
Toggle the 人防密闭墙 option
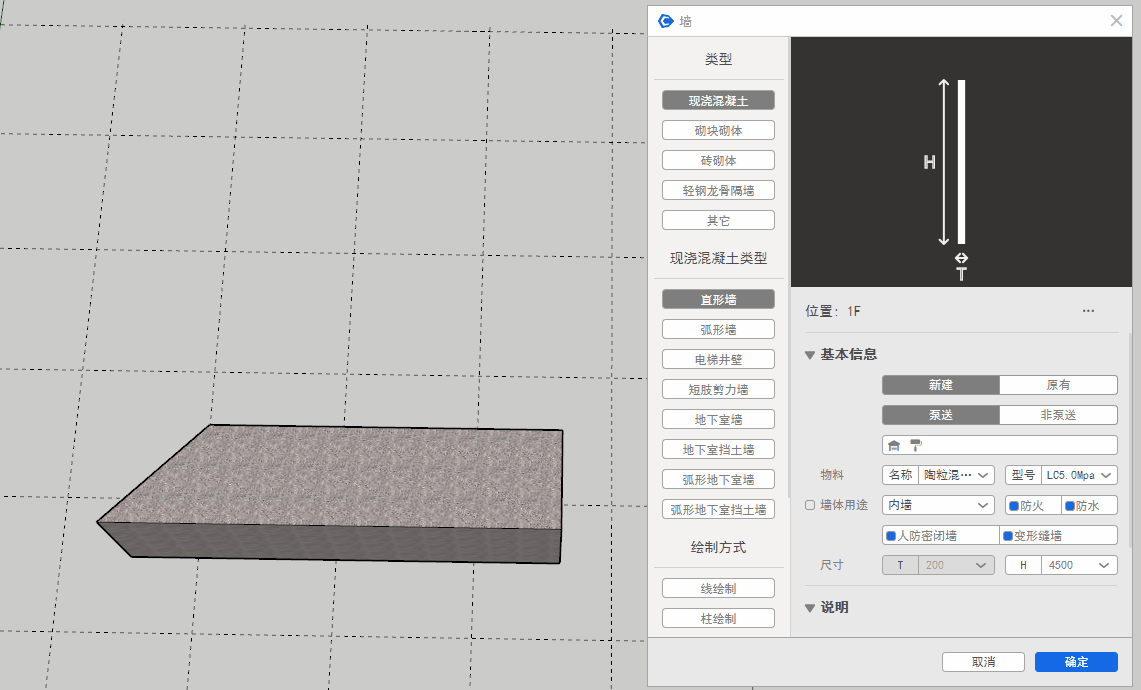[x=940, y=536]
